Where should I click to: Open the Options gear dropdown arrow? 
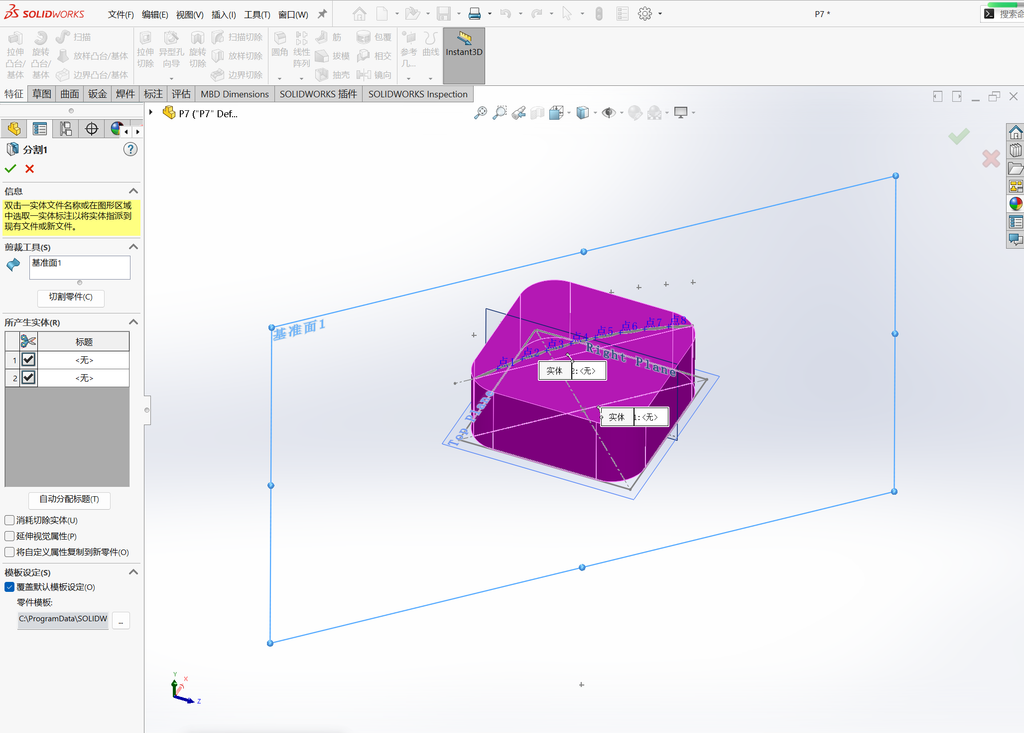click(660, 14)
